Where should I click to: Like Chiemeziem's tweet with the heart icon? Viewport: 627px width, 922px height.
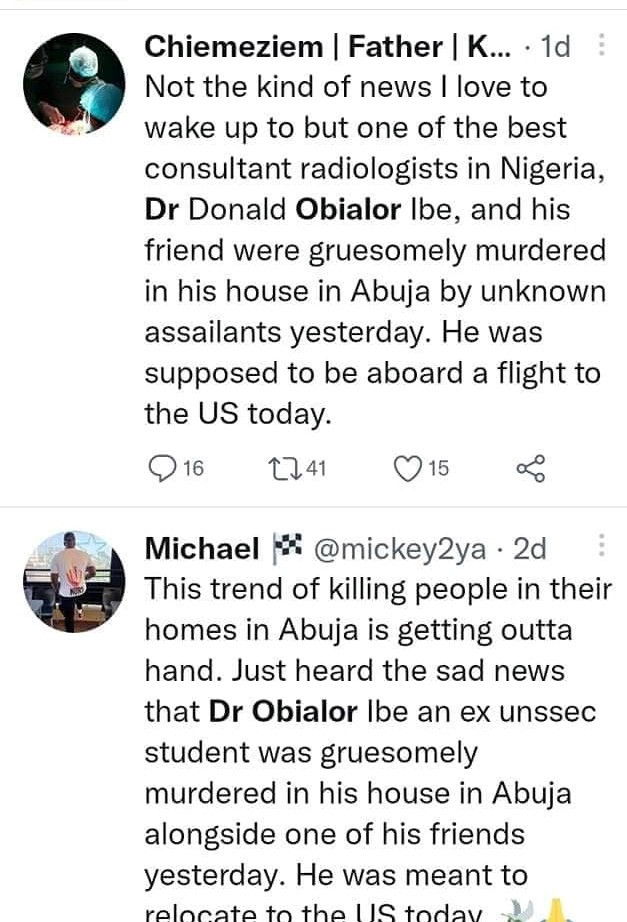406,467
